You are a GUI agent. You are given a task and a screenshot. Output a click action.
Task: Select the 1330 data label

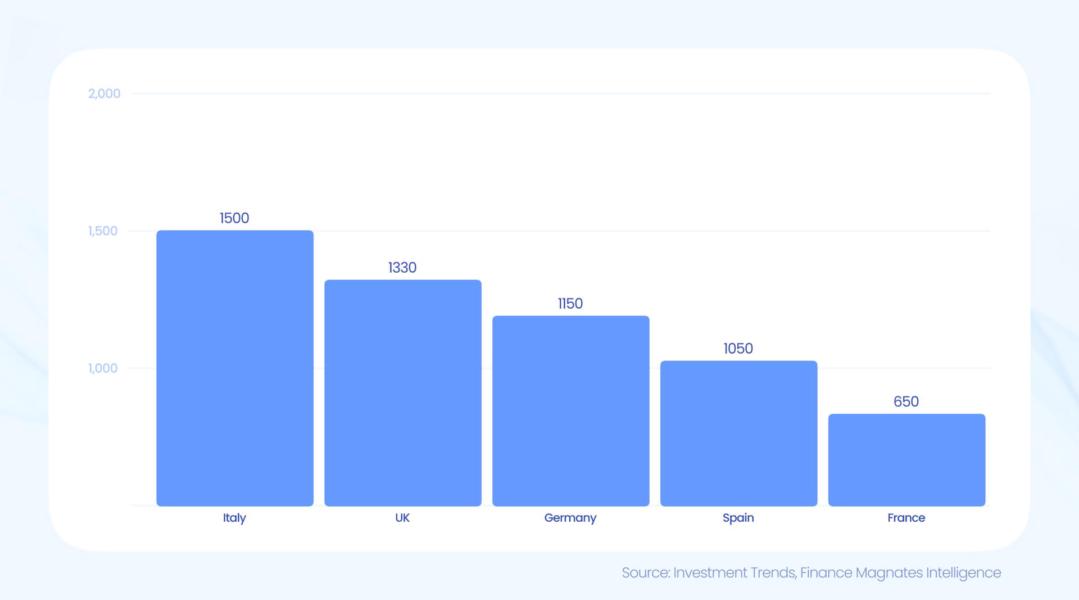coord(403,268)
